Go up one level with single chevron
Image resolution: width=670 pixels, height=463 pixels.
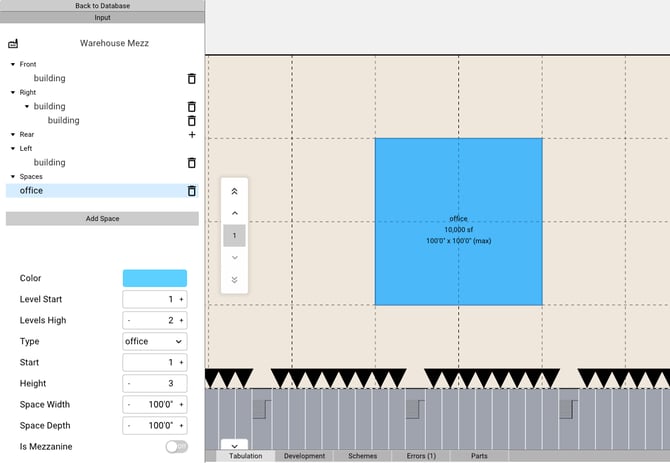[234, 212]
